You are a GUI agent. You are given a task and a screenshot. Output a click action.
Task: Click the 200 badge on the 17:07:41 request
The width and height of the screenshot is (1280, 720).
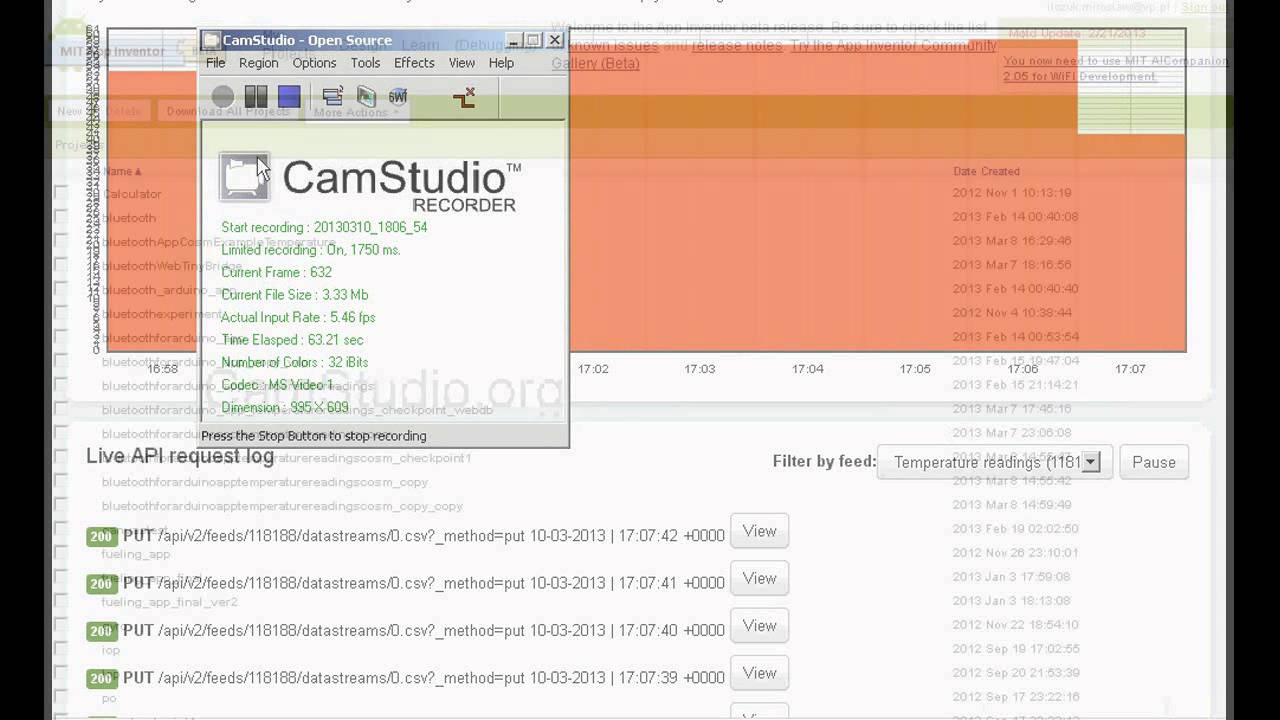101,583
